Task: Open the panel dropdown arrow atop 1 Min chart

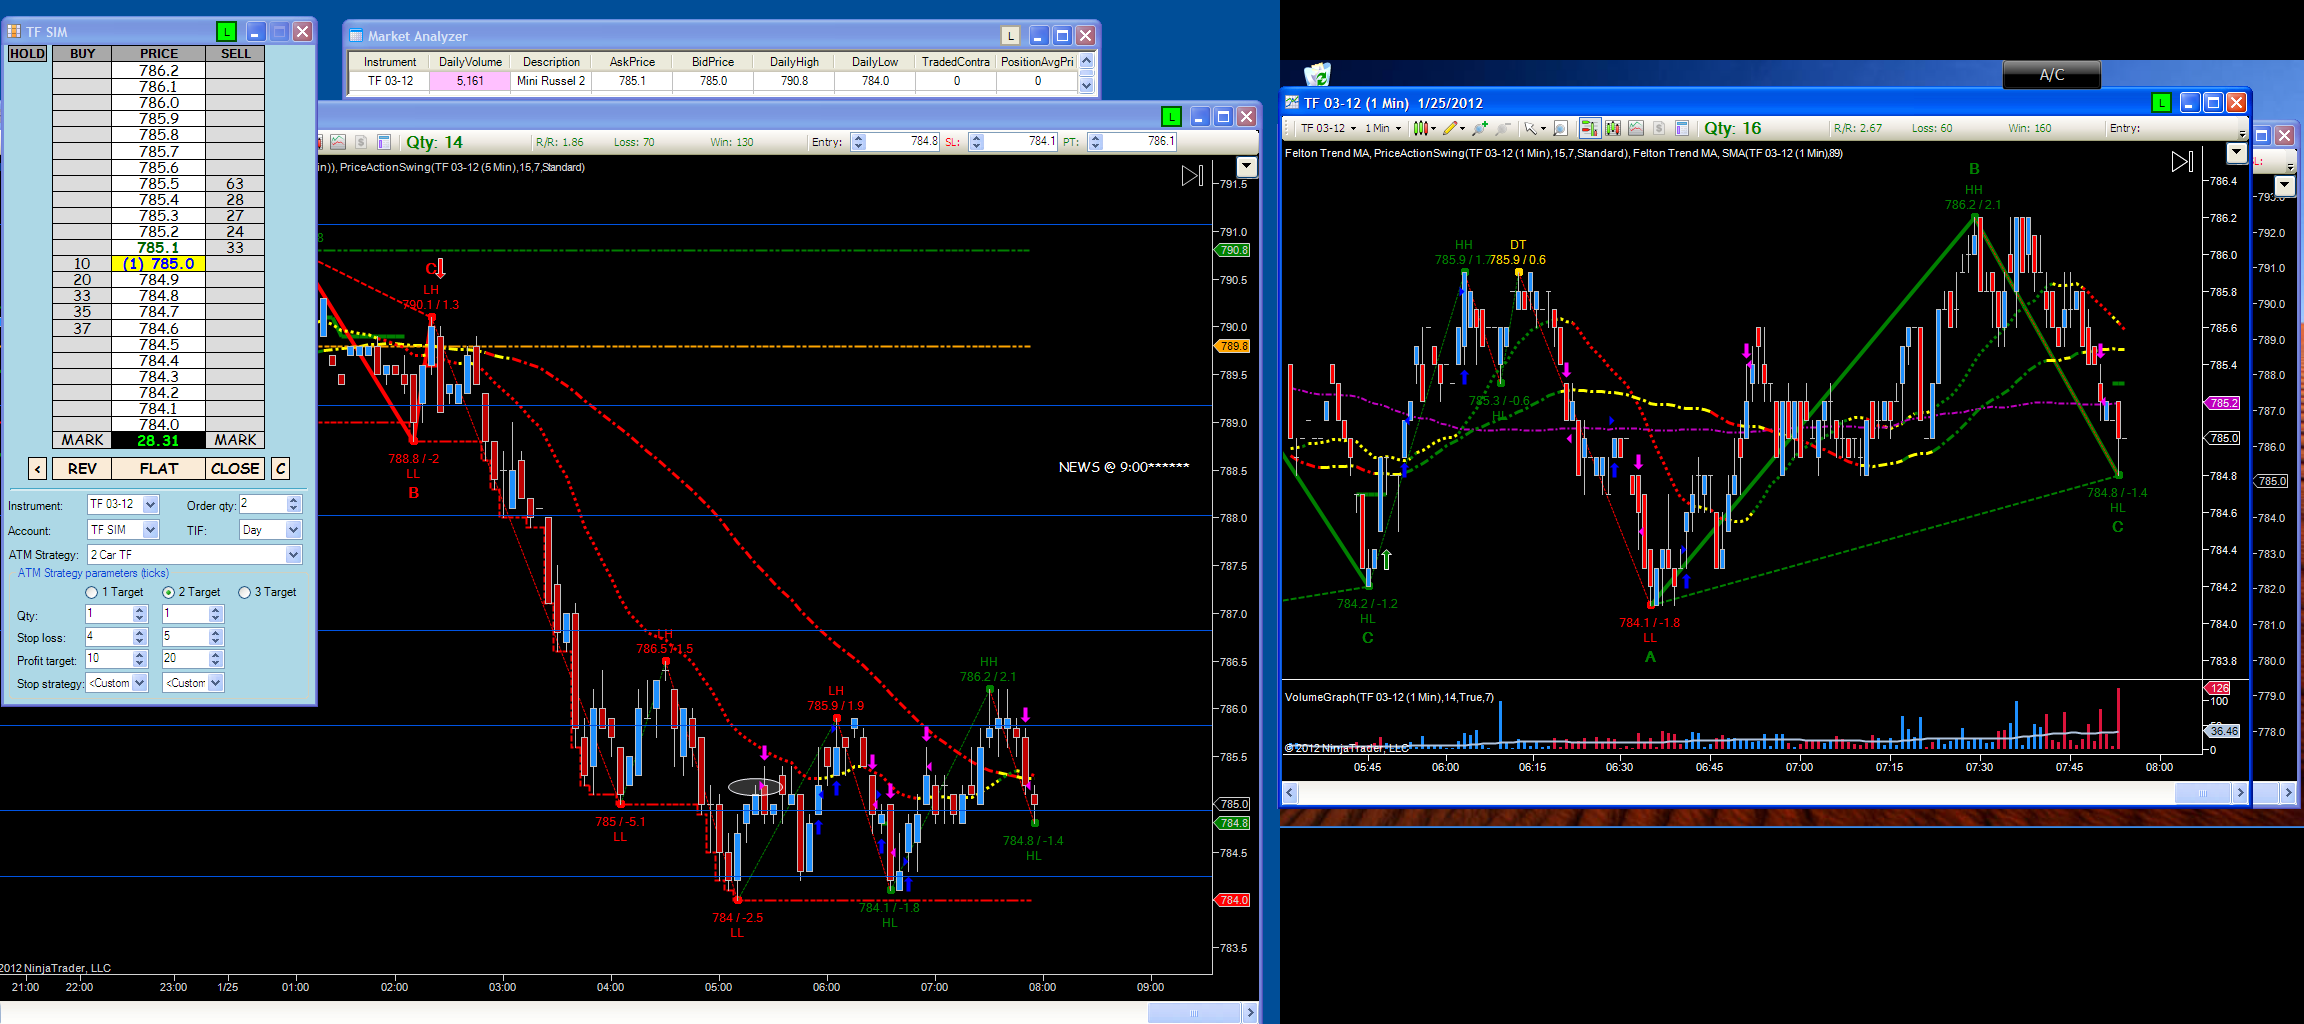Action: (x=2237, y=152)
